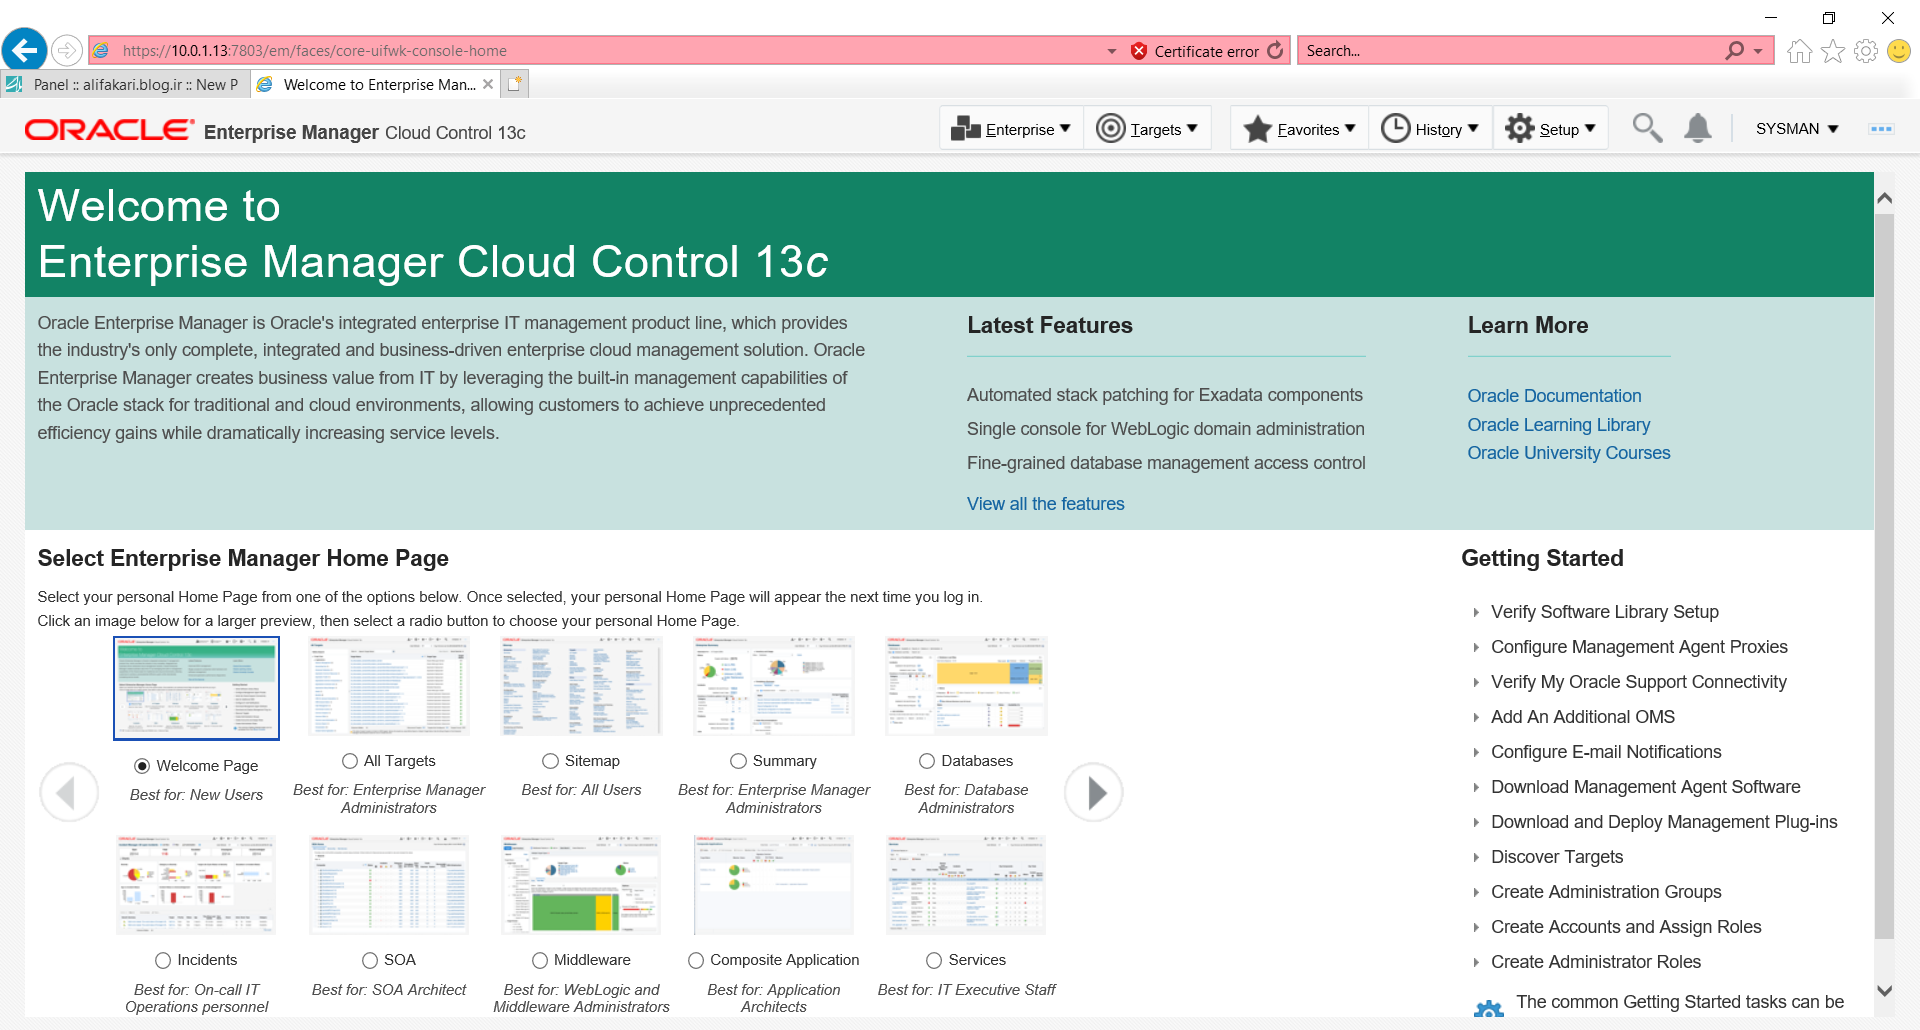Screen dimensions: 1920x1030
Task: Open Verify My Oracle Support Connectivity task
Action: [1638, 682]
